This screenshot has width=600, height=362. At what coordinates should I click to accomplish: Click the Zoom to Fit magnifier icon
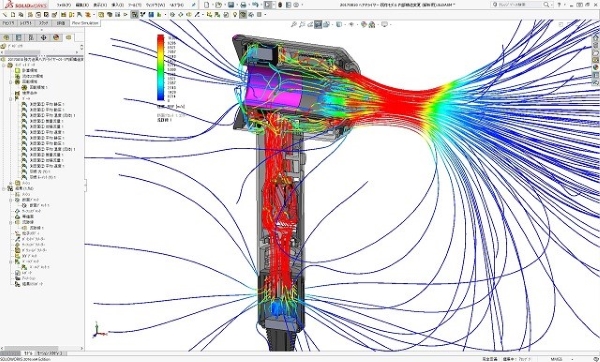pyautogui.click(x=293, y=24)
